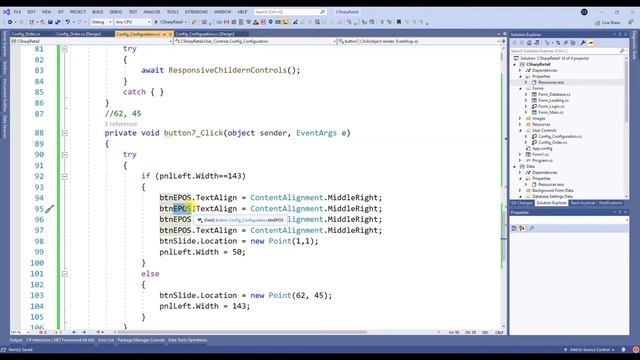Click the highlighted preview icon in Solution Explorer toolbar

[590, 43]
